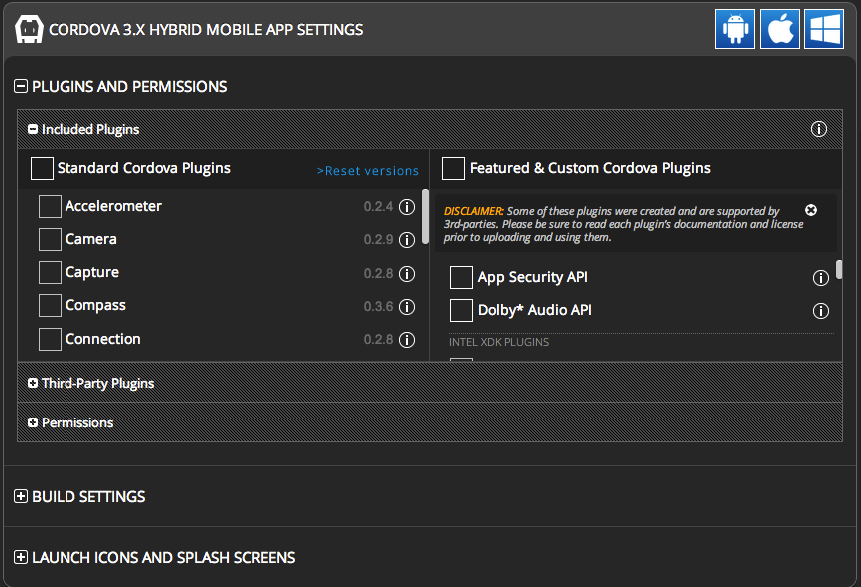861x587 pixels.
Task: Show info for Capture plugin
Action: tap(407, 273)
